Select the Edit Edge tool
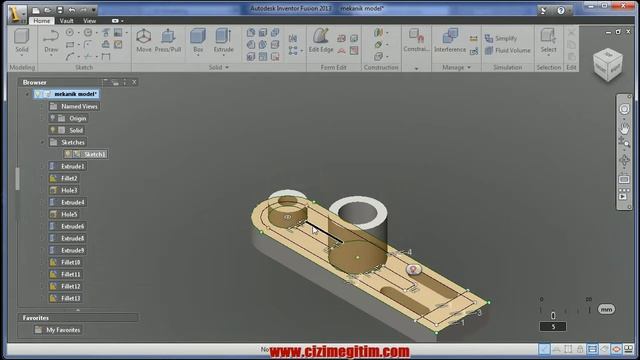Screen dimensions: 640x360 tap(321, 41)
